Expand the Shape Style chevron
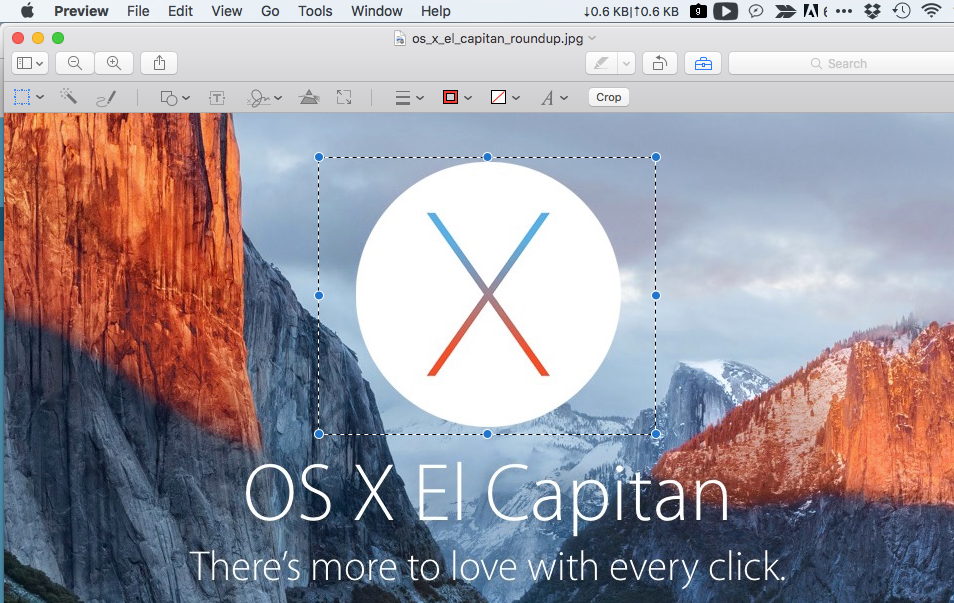Screen dimensions: 954x603 pyautogui.click(x=419, y=98)
